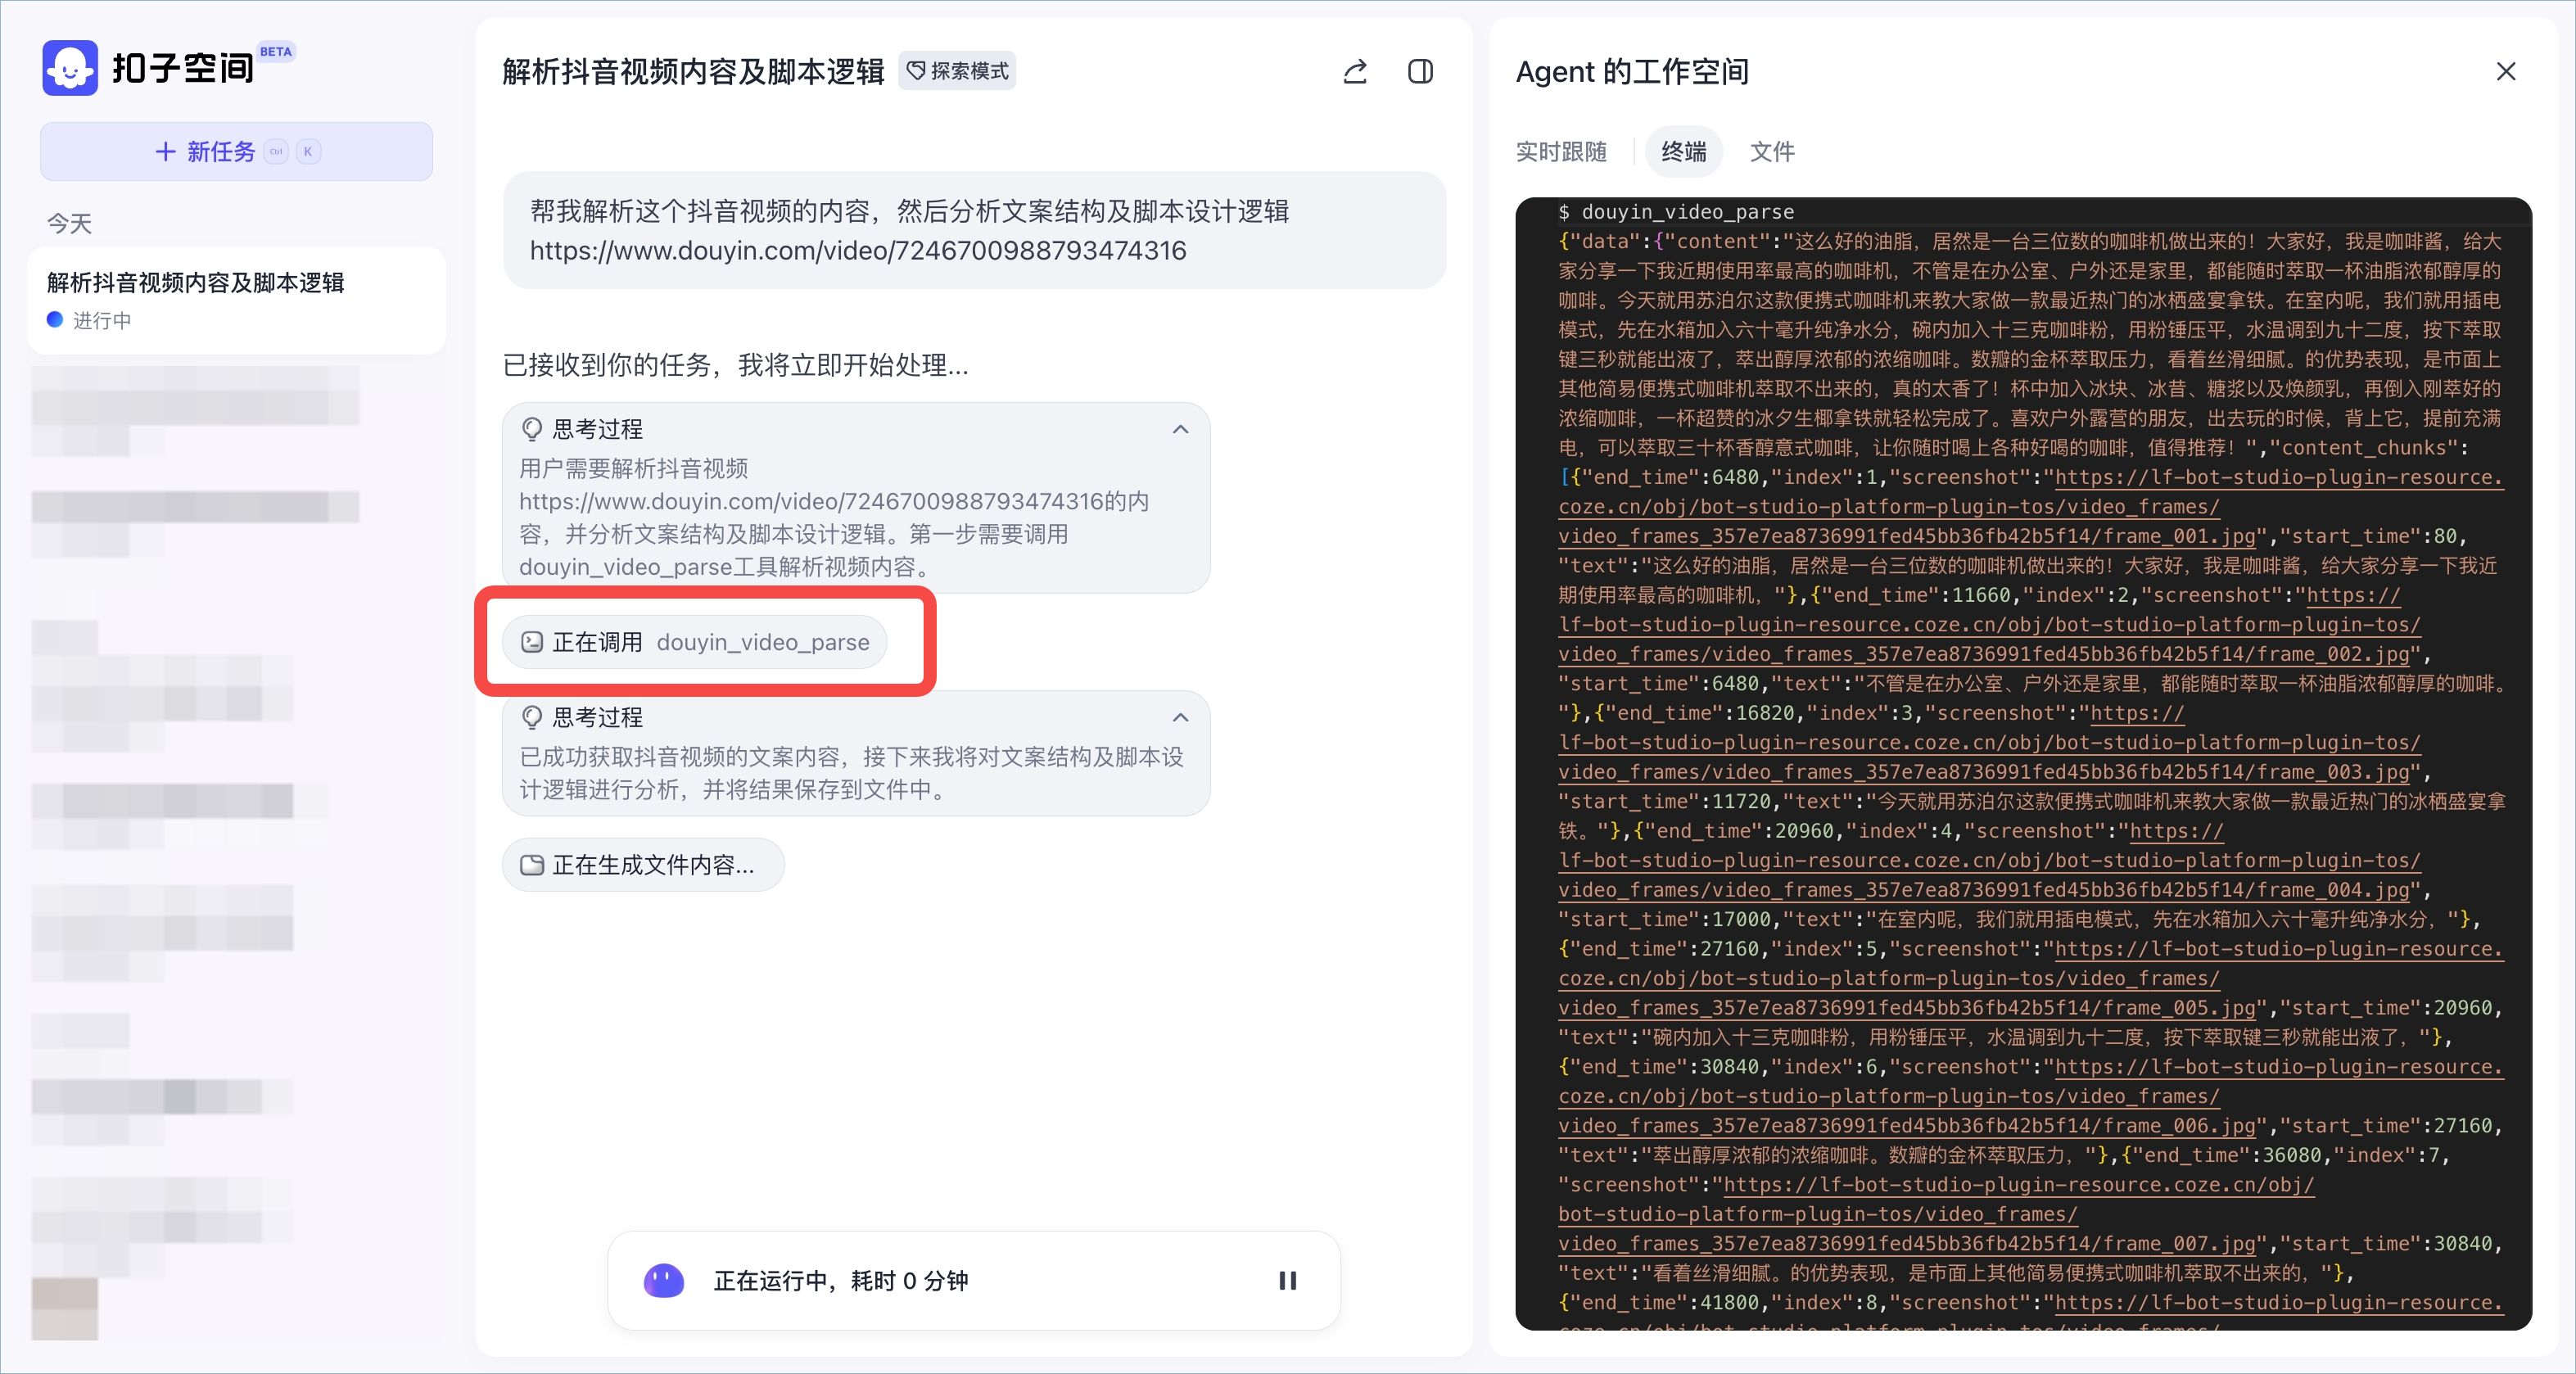The image size is (2576, 1374).
Task: Collapse the second 思考过程 section
Action: 1180,717
